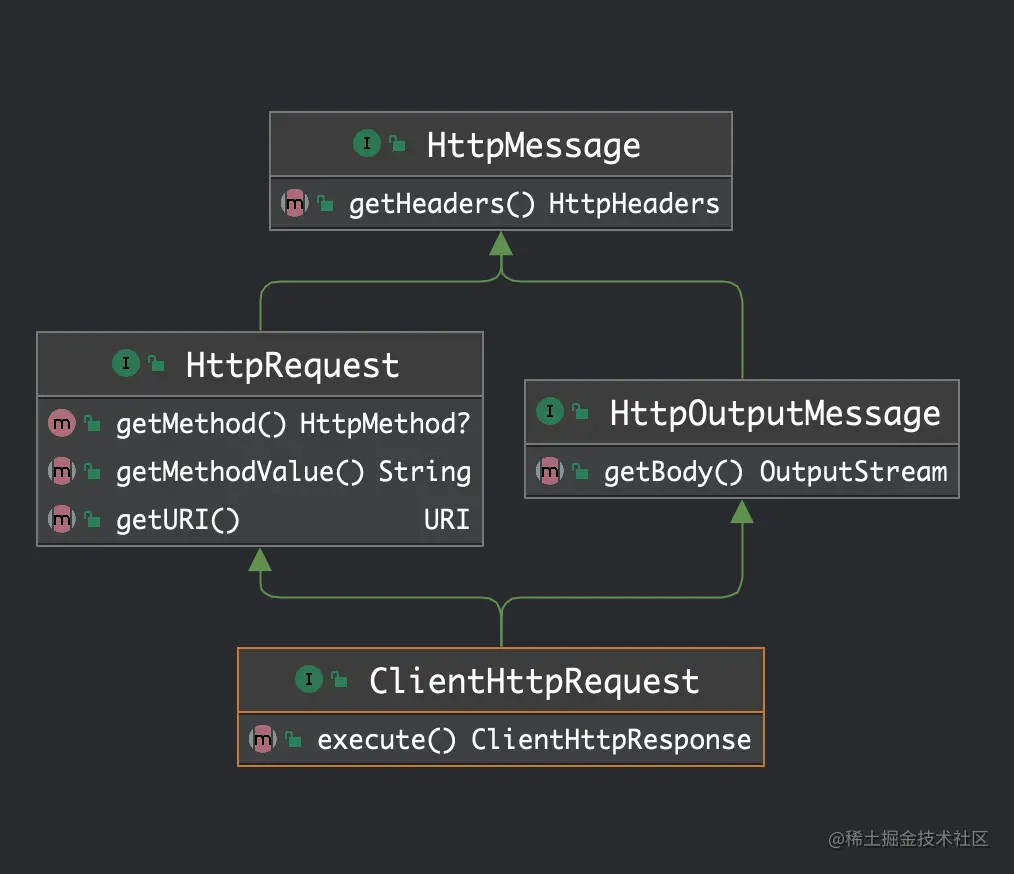Click the method icon beside execute()
This screenshot has height=874, width=1014.
pos(263,740)
